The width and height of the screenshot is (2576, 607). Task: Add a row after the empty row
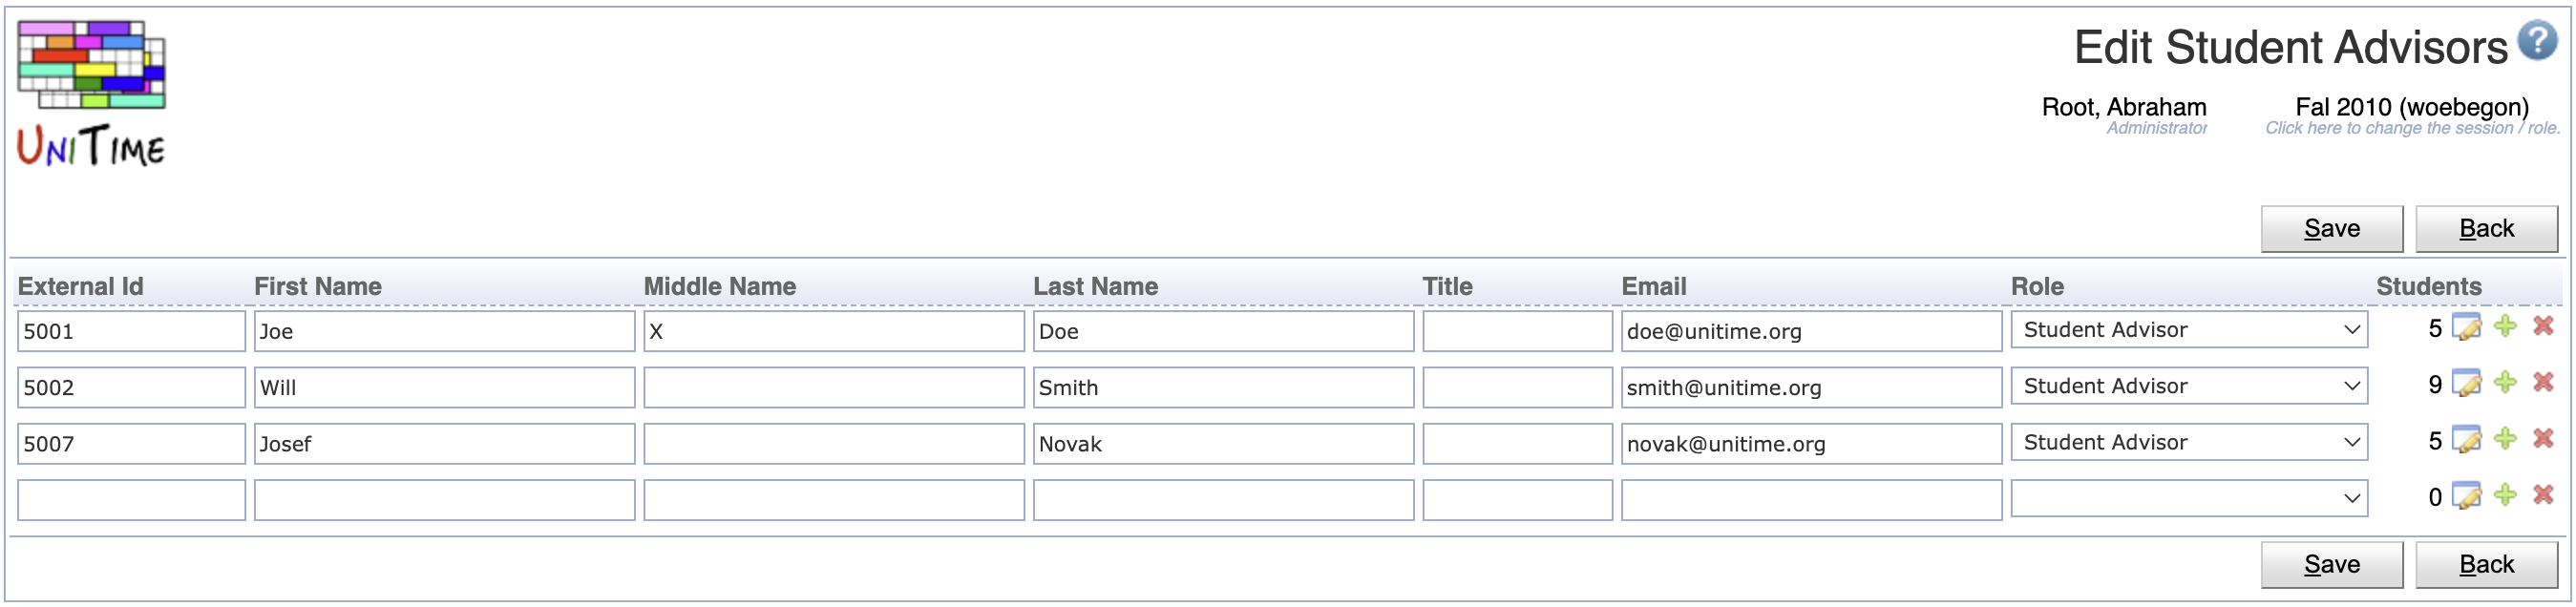tap(2505, 495)
